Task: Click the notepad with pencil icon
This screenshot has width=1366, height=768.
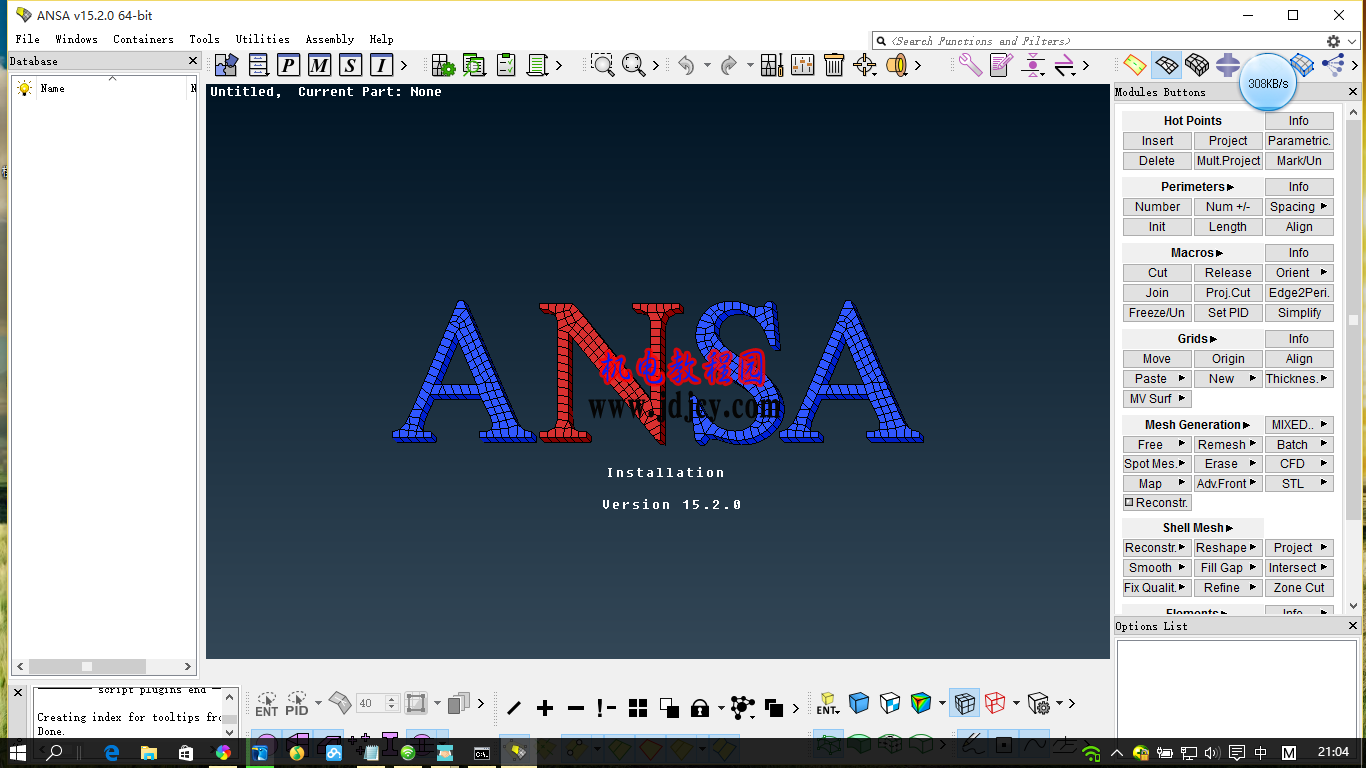Action: pos(1001,66)
